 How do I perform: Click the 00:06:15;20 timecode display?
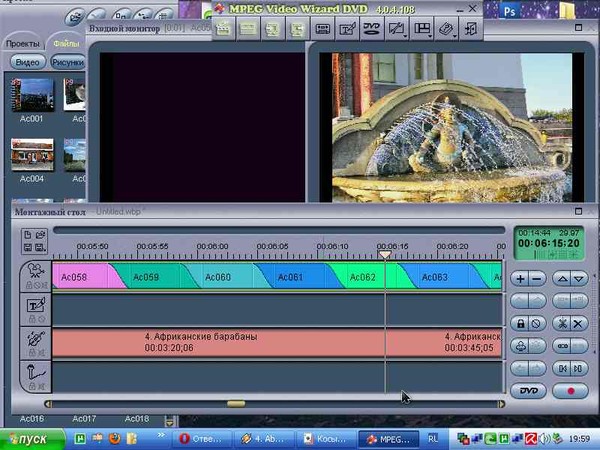[549, 243]
